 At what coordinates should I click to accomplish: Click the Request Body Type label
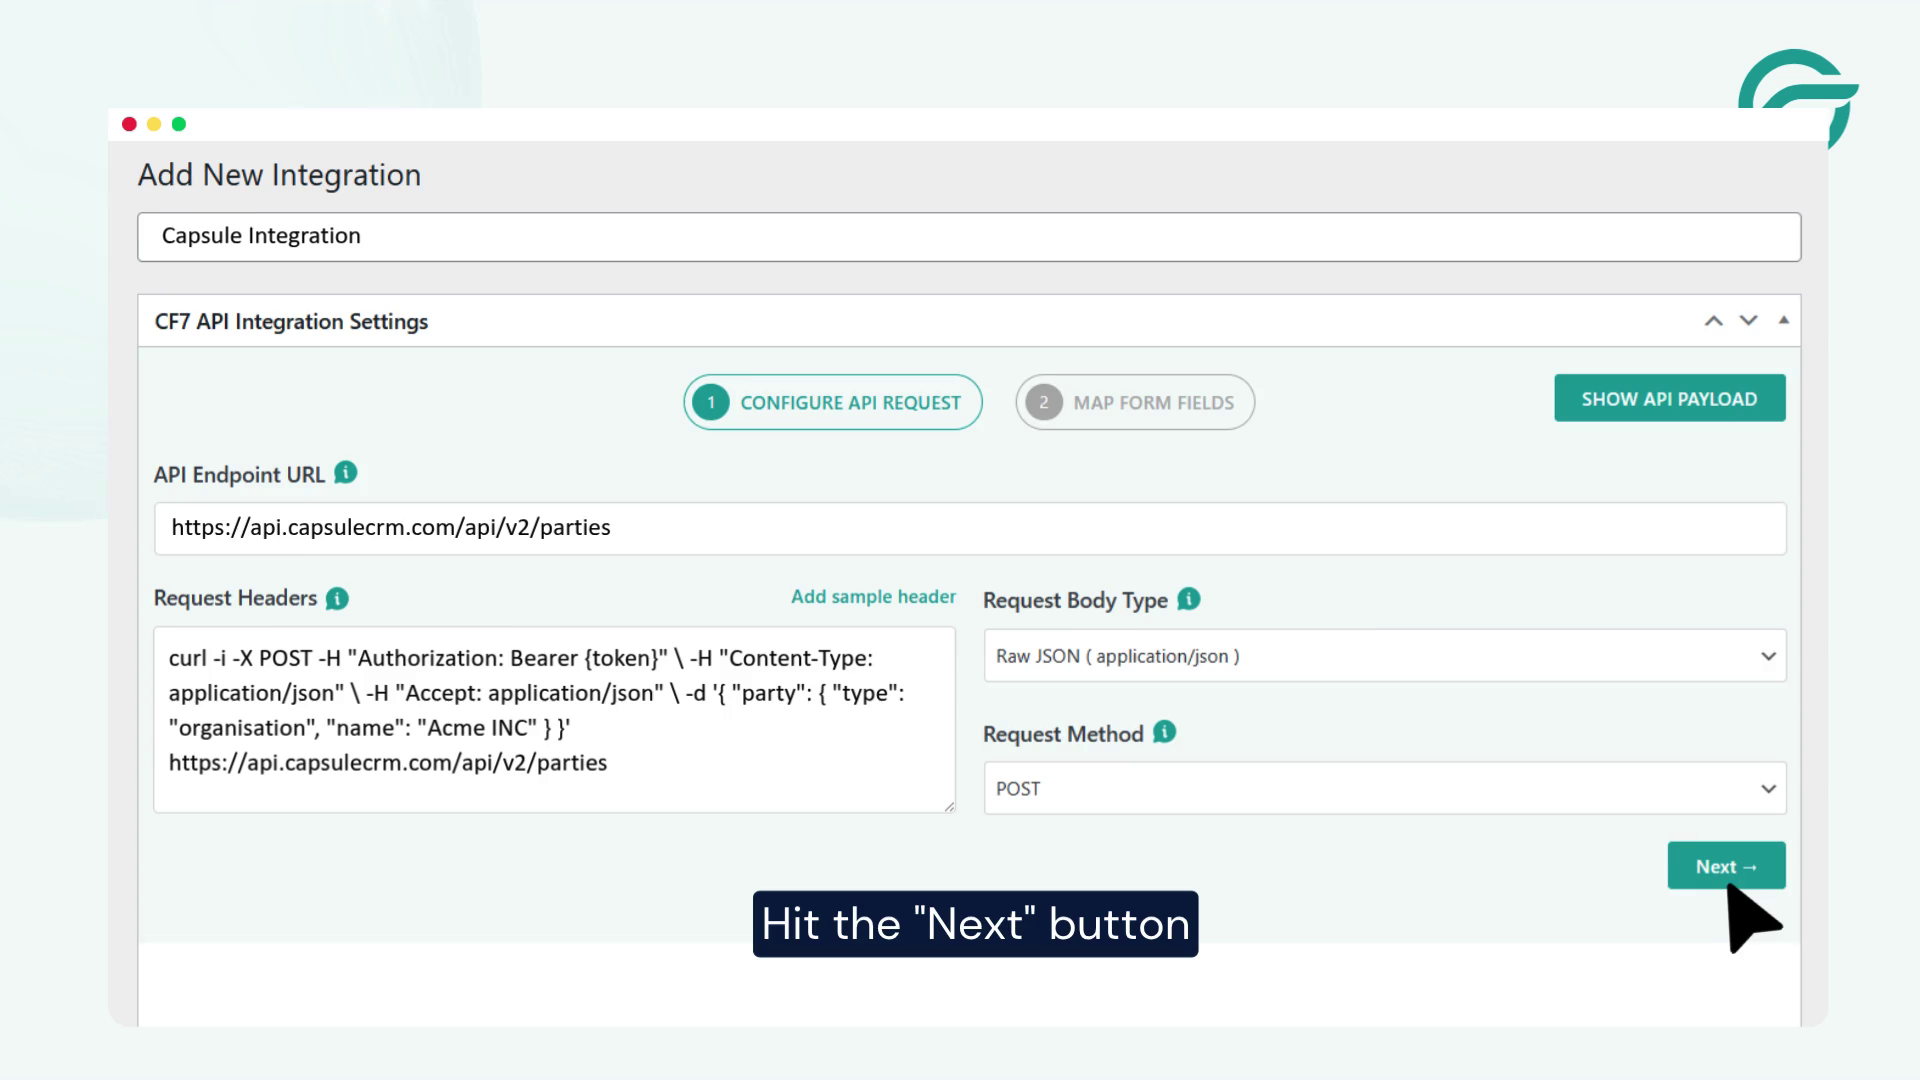[1075, 600]
